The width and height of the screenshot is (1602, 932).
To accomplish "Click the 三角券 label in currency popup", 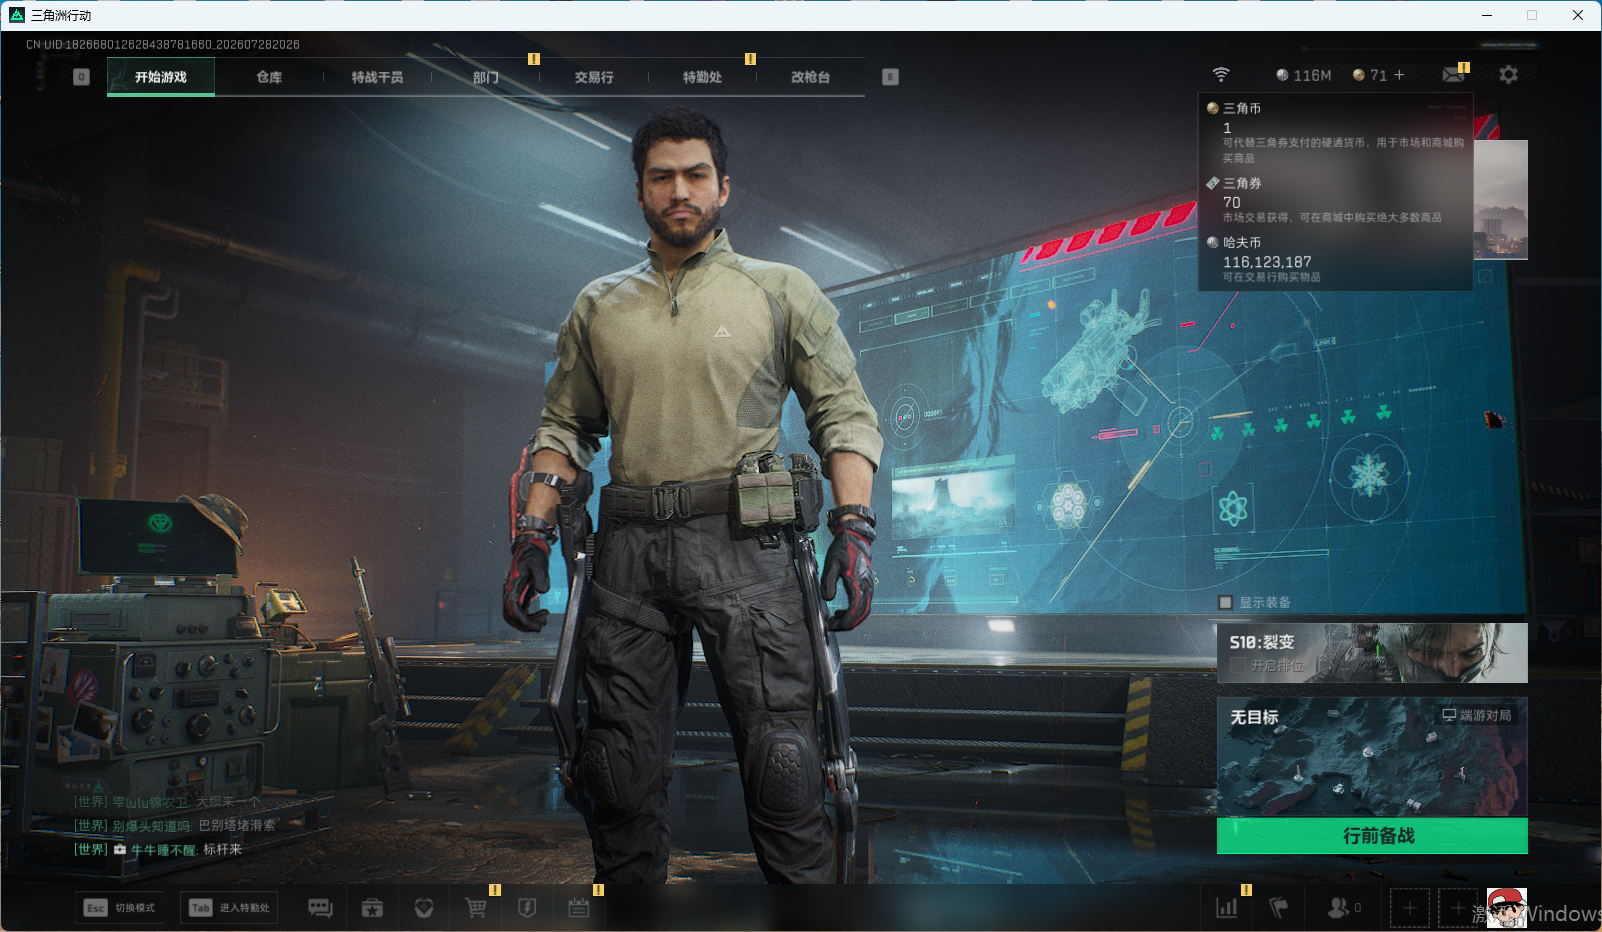I will [x=1242, y=183].
